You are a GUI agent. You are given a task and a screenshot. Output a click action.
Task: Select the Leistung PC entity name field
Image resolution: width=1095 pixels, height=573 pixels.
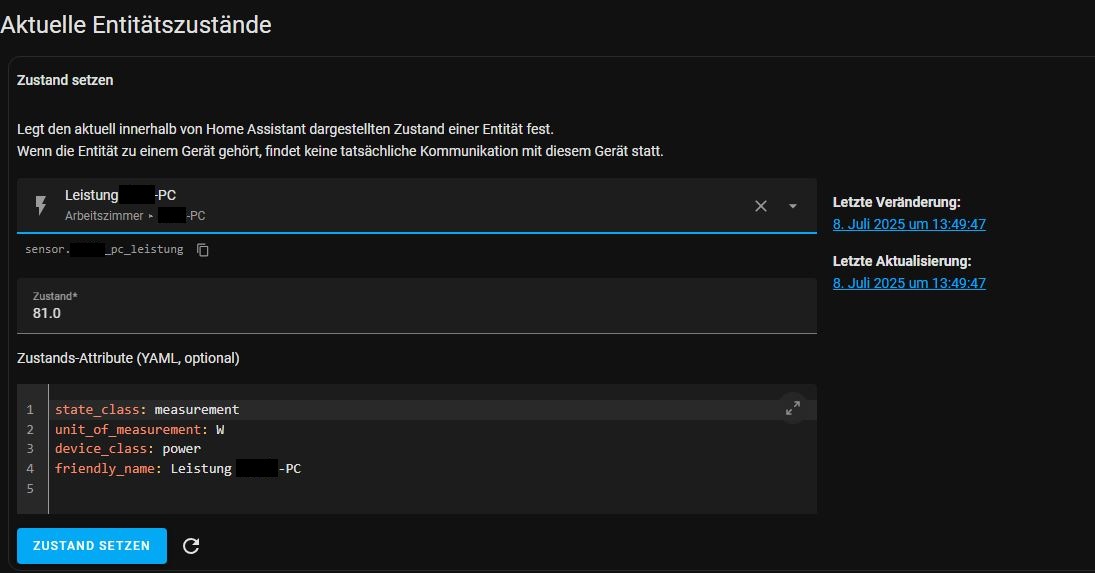click(417, 205)
